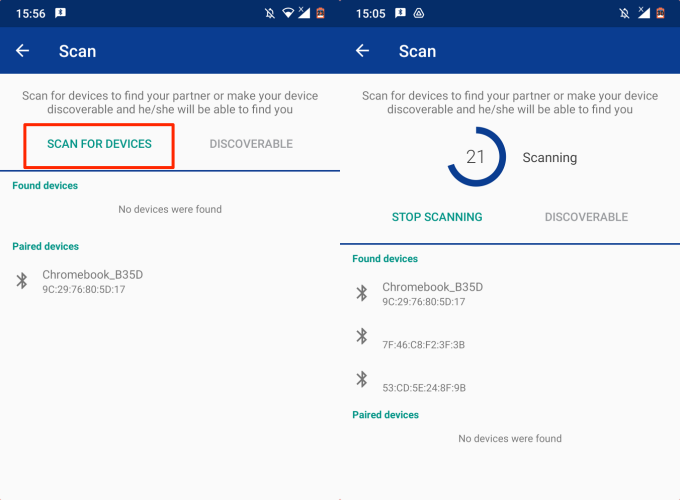
Task: Tap the 'Scan' title in the left app bar
Action: [78, 51]
